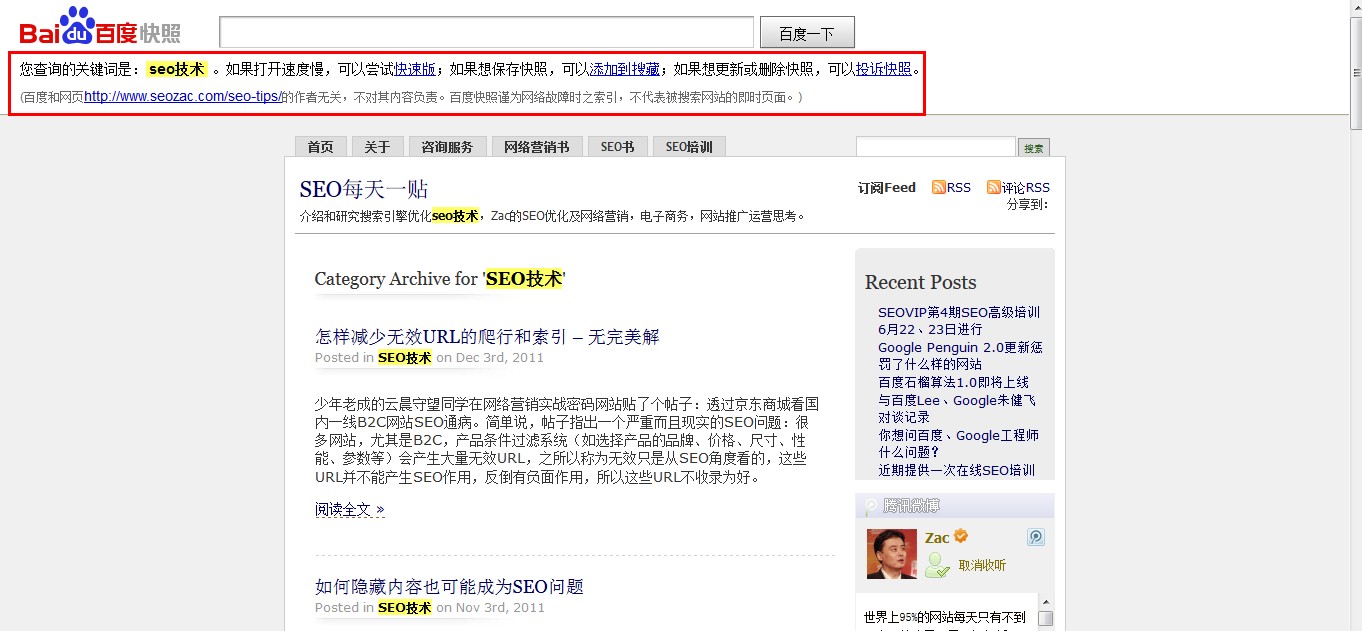The image size is (1362, 631).
Task: Switch to the 首页 tab
Action: pos(320,145)
